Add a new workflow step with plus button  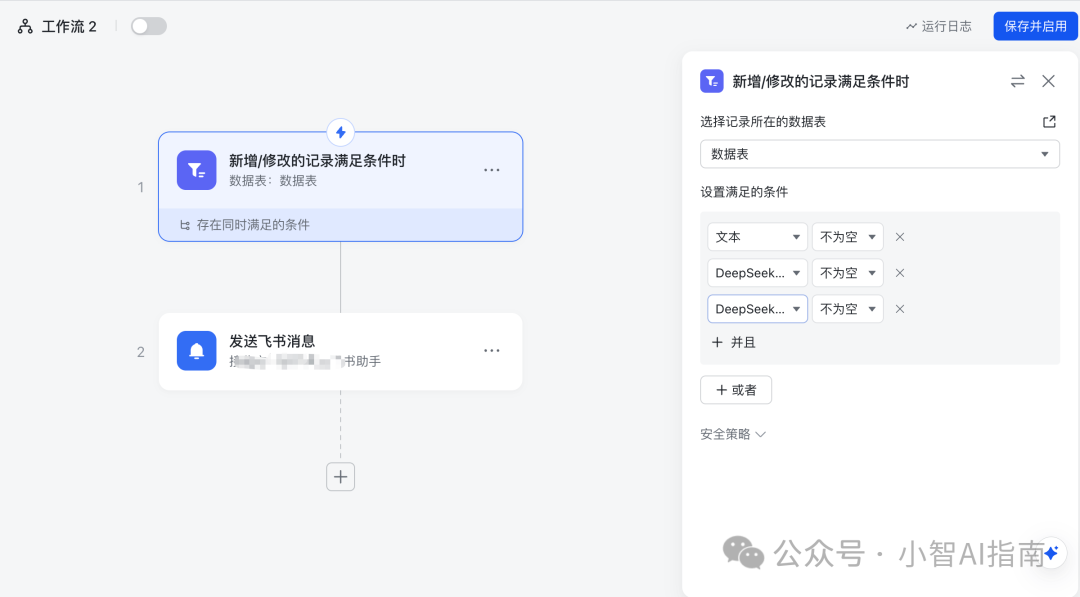[x=341, y=477]
